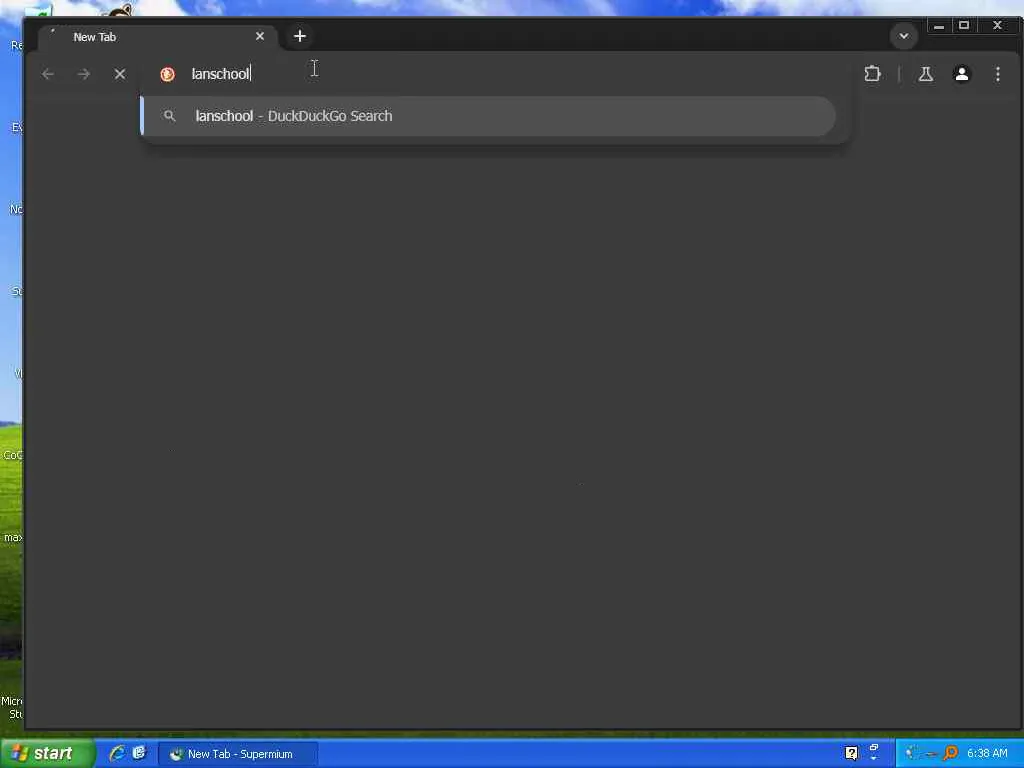Image resolution: width=1024 pixels, height=768 pixels.
Task: Click the orange magnifier tray icon
Action: [951, 753]
